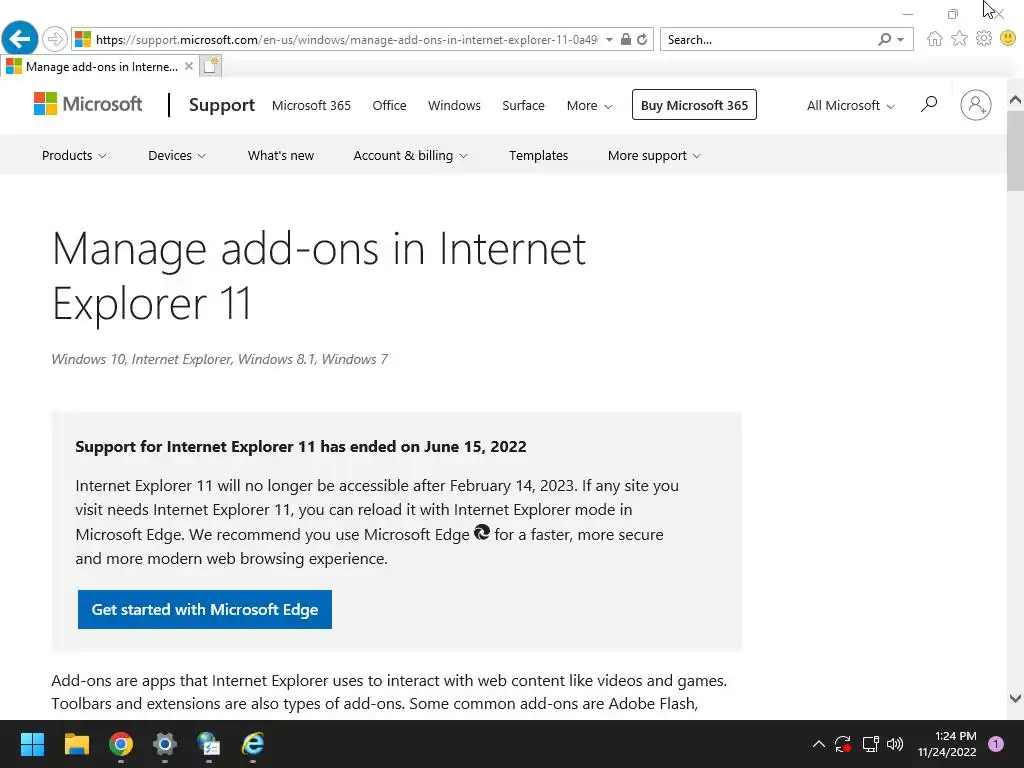Click the browser Back arrow button
The image size is (1024, 768).
tap(20, 39)
